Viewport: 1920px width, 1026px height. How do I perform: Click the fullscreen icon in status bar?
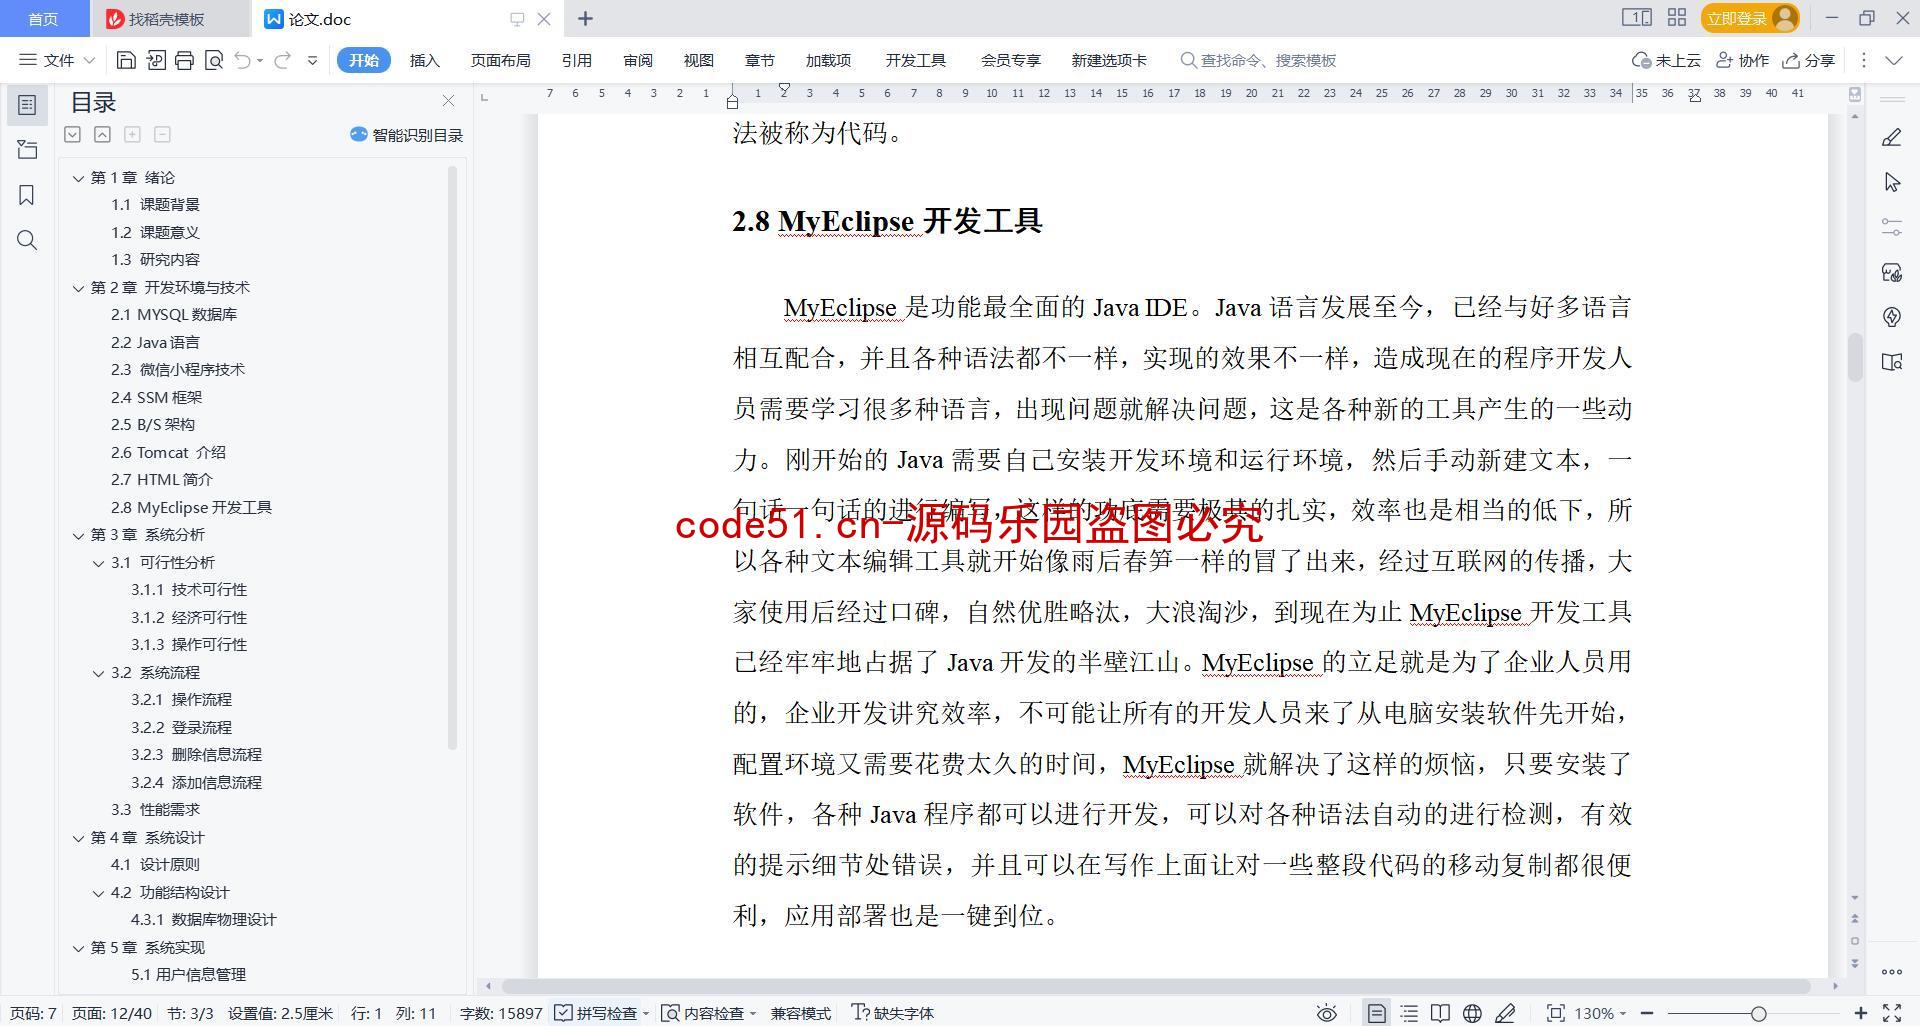point(1892,1013)
